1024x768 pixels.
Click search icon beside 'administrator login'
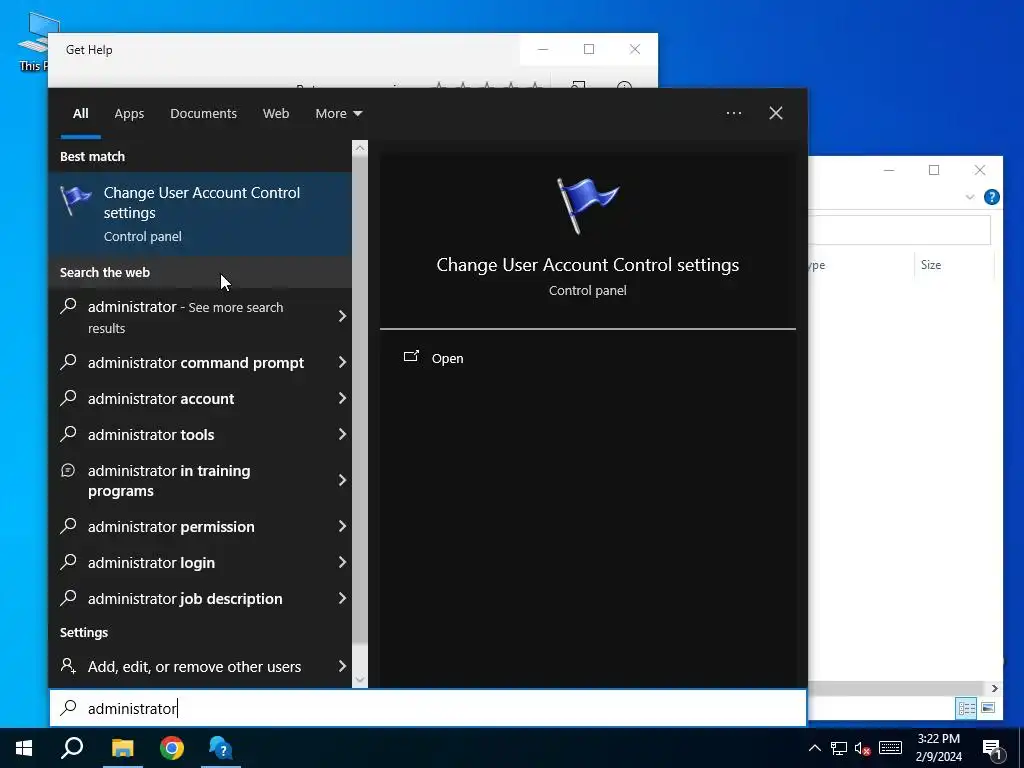click(x=69, y=562)
